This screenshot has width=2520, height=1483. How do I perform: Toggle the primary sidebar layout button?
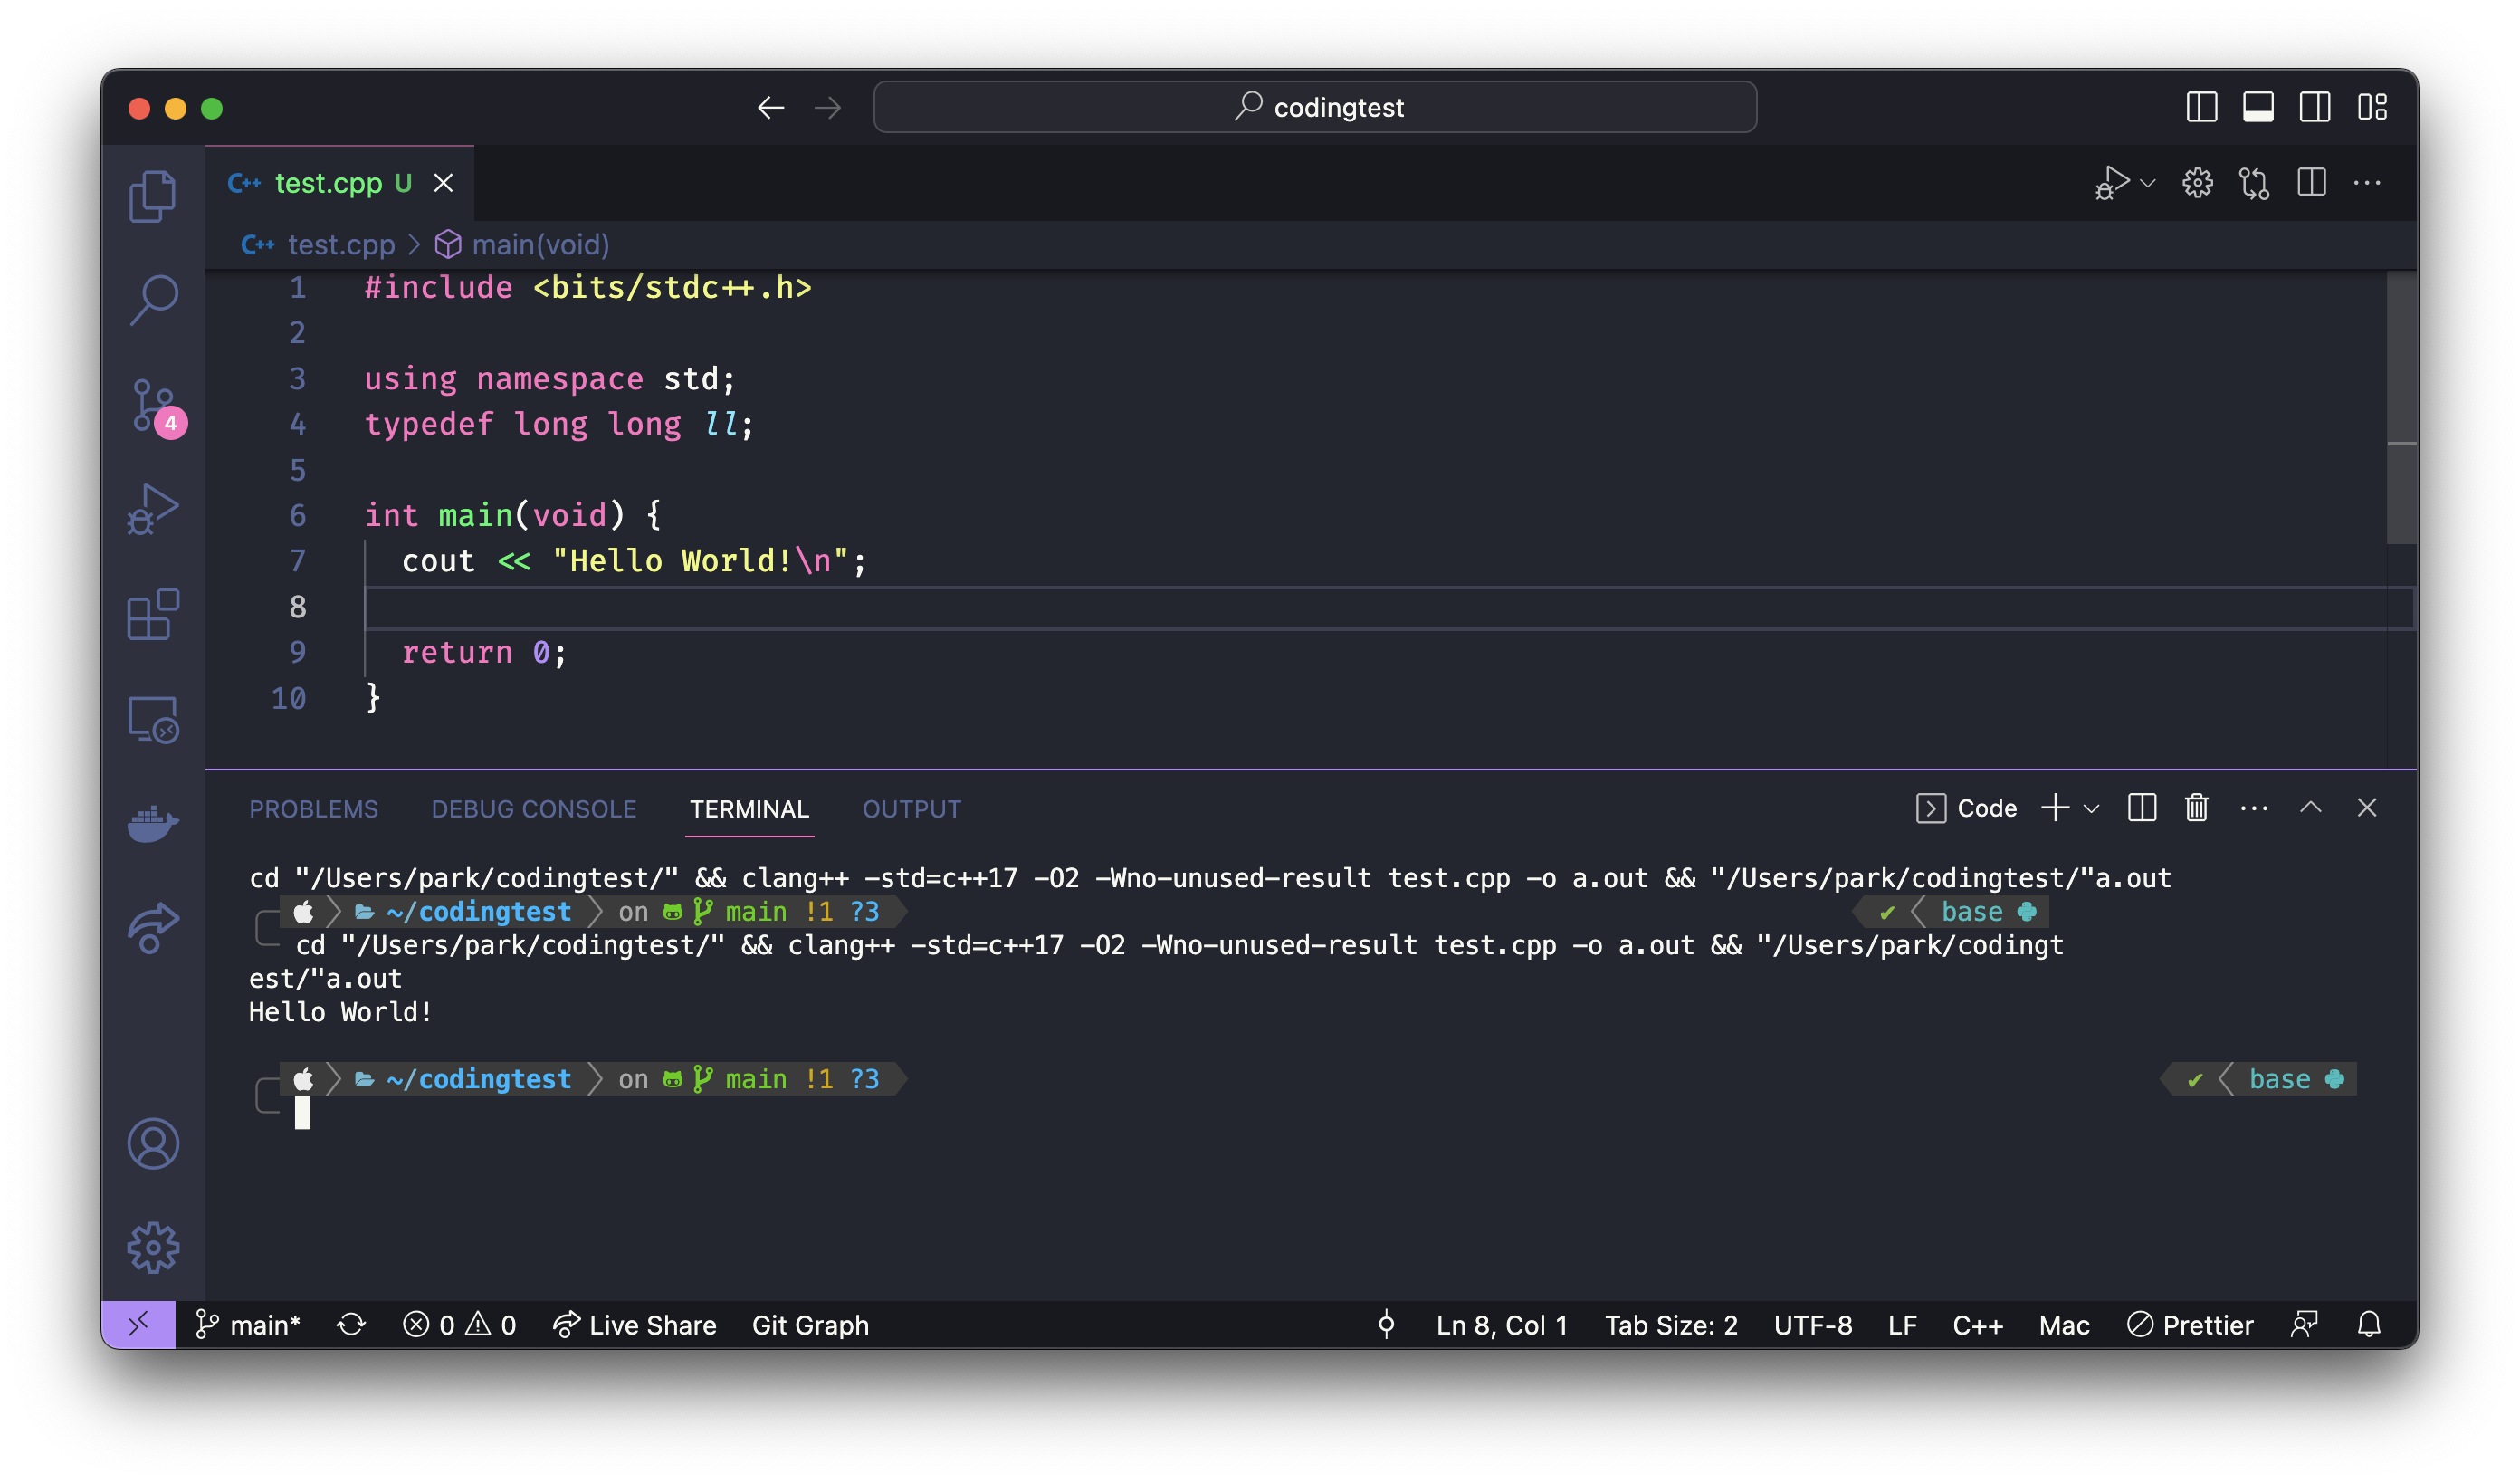(x=2201, y=107)
